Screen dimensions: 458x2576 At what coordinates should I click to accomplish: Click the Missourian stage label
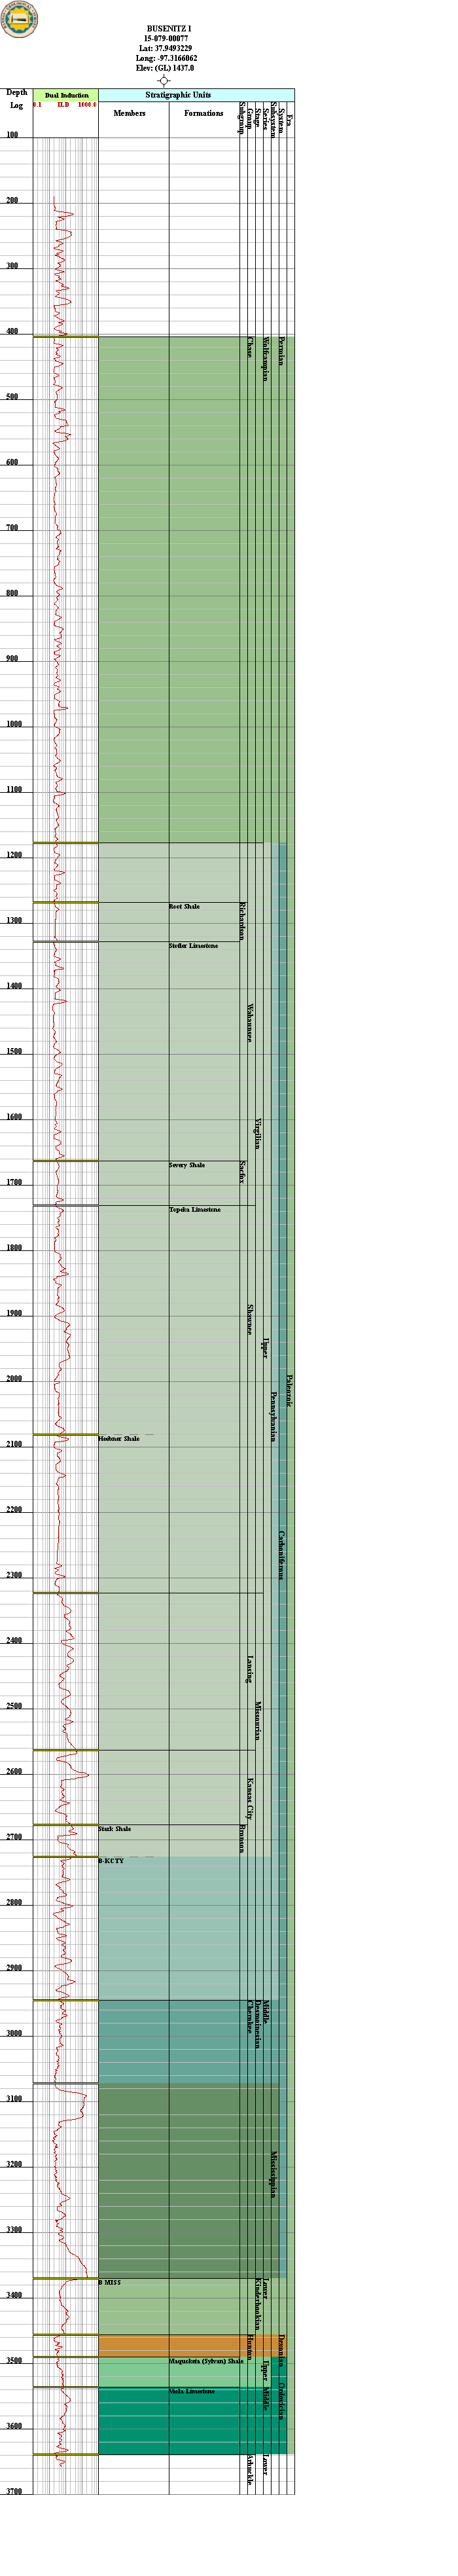pyautogui.click(x=258, y=1721)
